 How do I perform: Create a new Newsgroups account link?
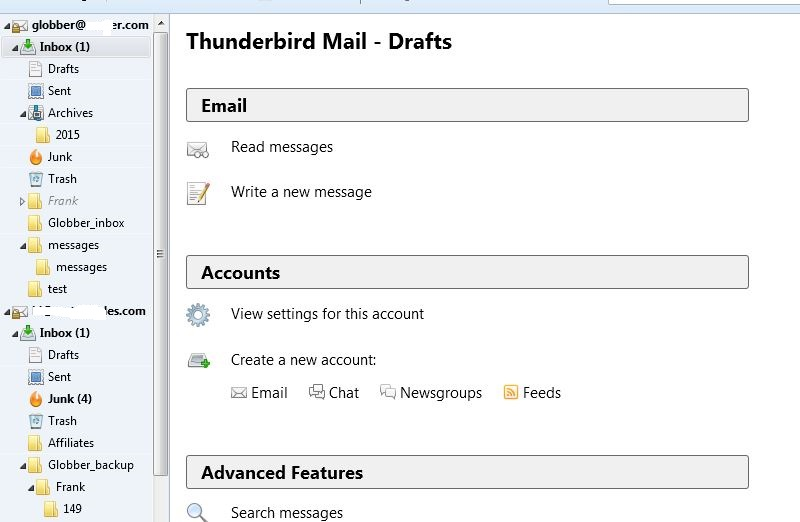441,392
